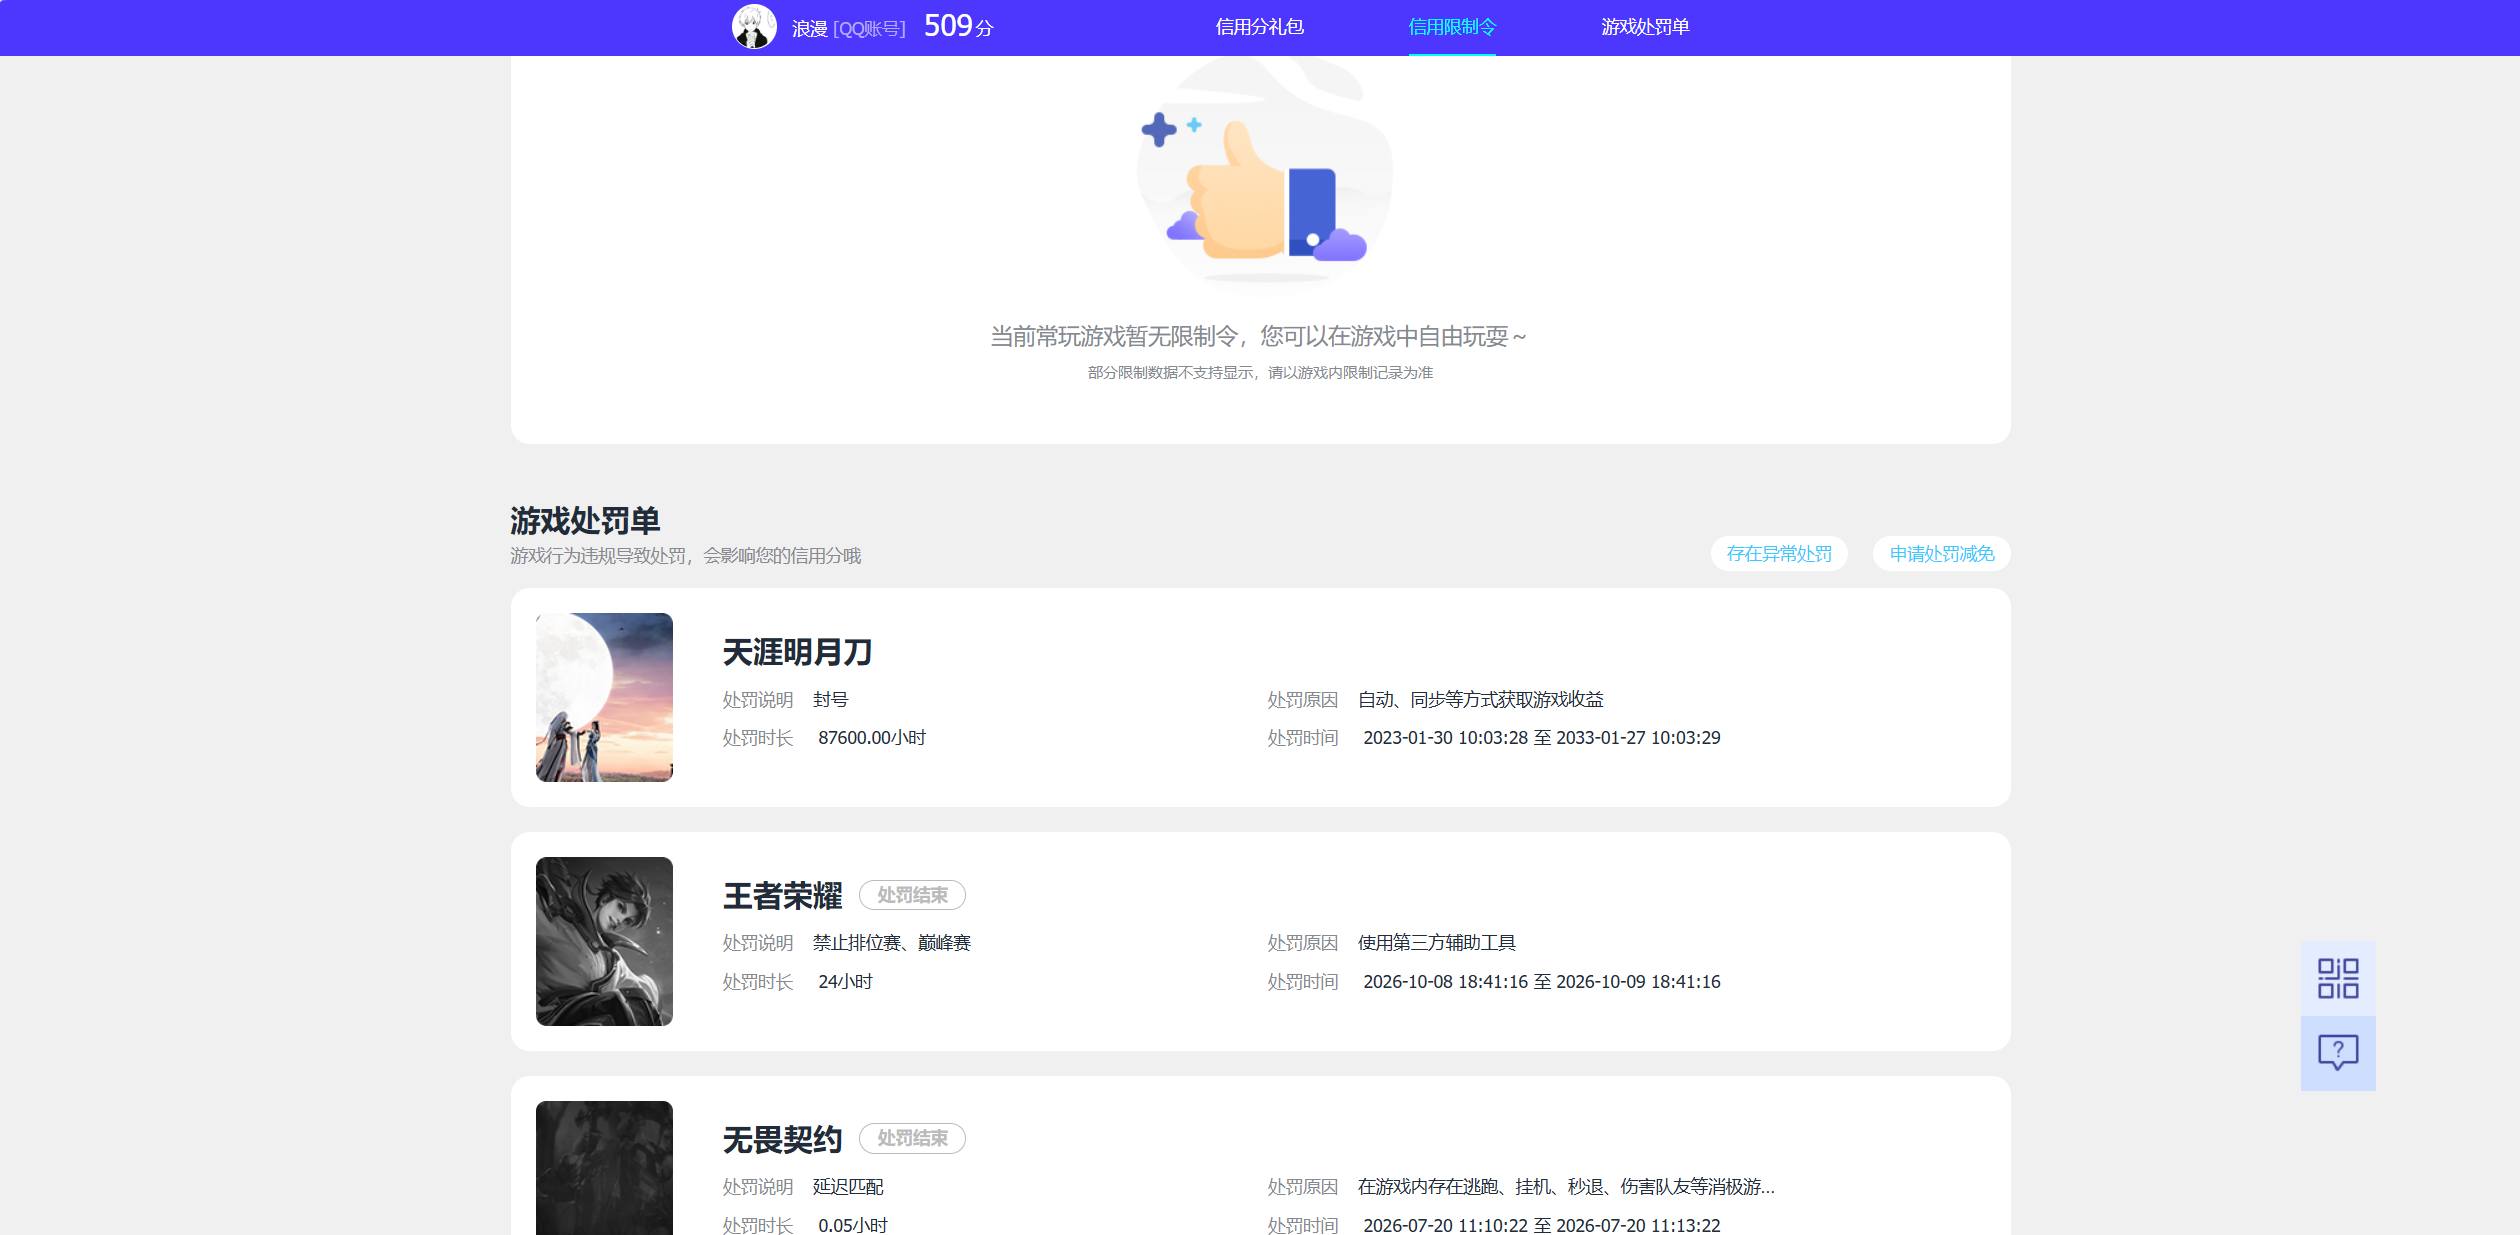Click the 0.05小时 duration value

tap(853, 1225)
